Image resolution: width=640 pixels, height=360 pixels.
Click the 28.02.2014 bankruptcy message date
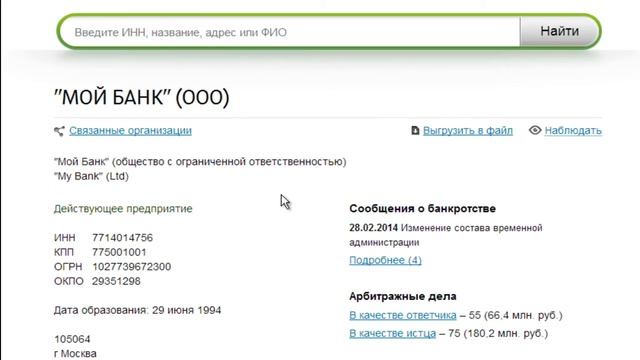(x=373, y=228)
